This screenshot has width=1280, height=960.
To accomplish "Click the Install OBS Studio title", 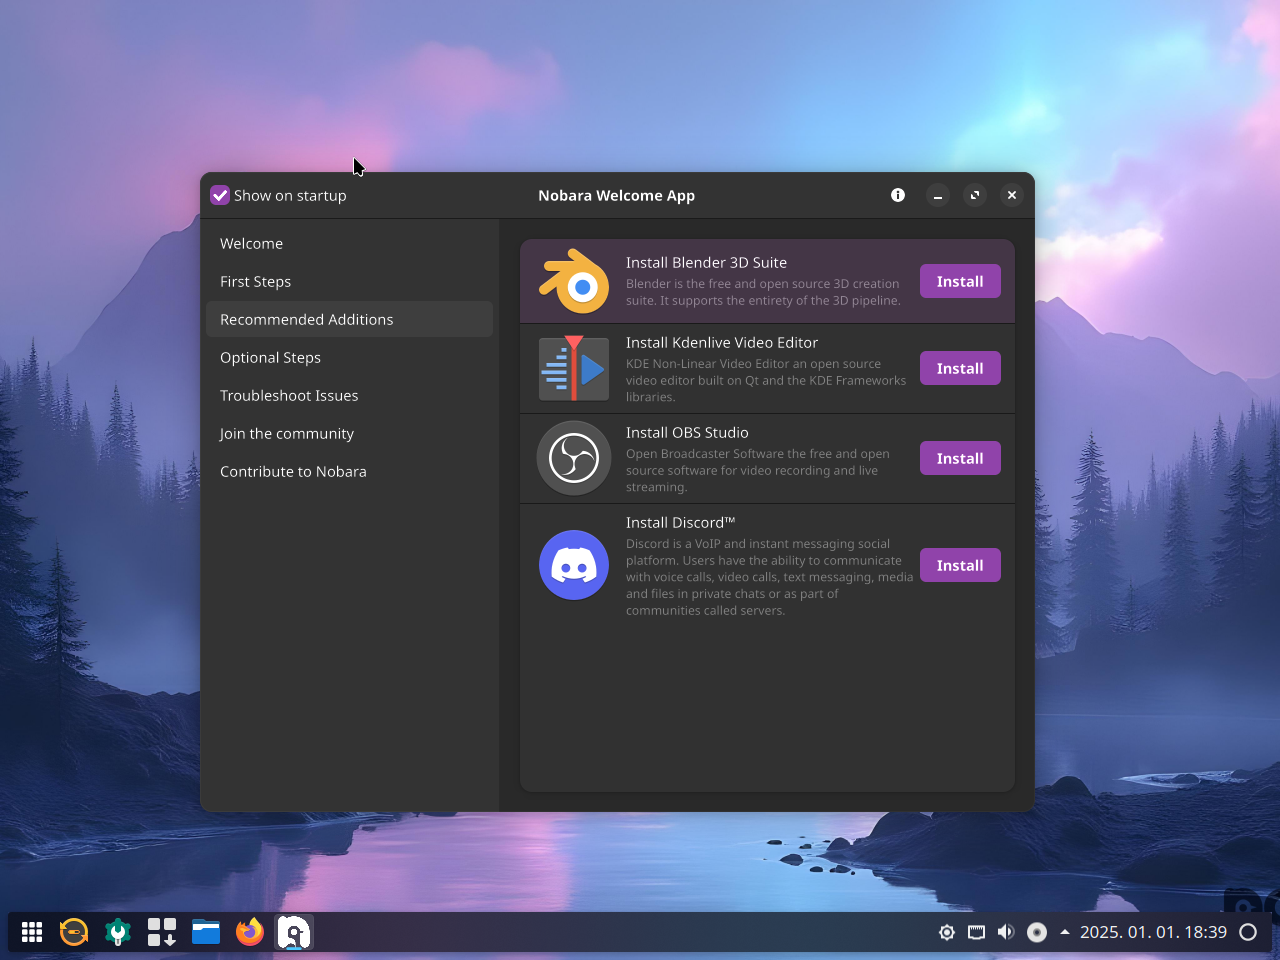I will click(x=687, y=433).
